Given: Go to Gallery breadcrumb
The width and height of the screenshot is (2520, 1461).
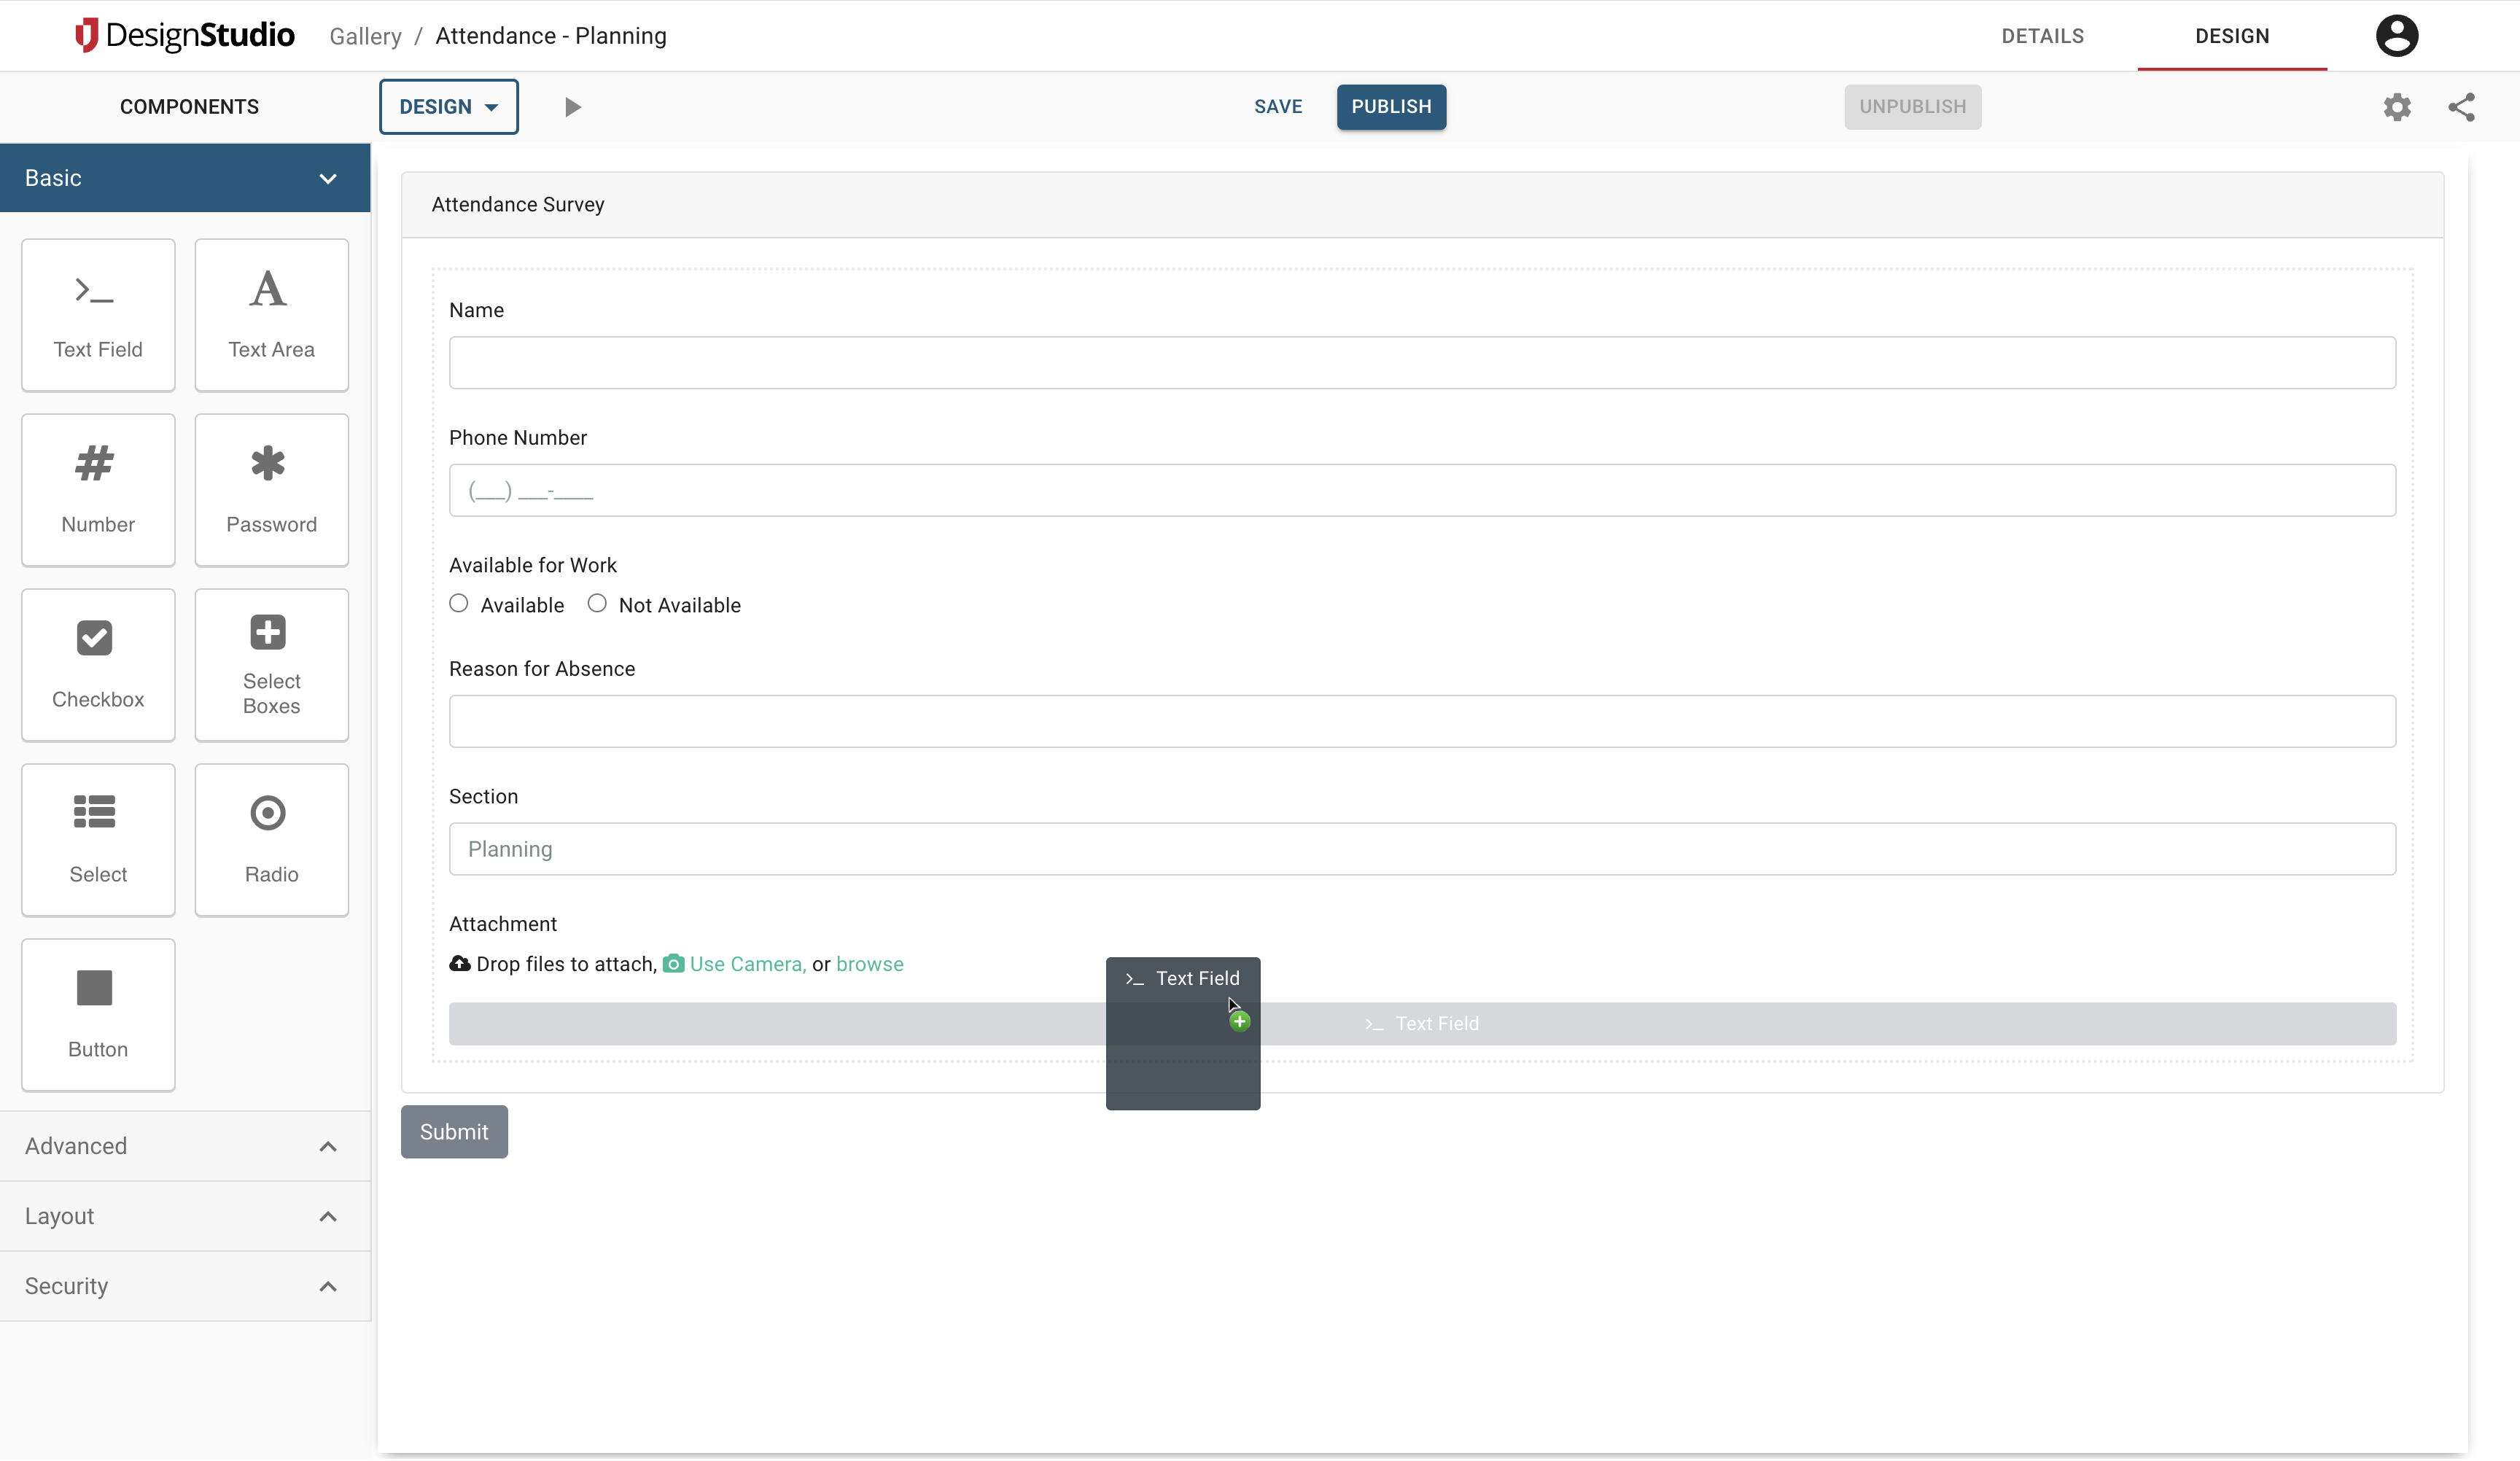Looking at the screenshot, I should coord(365,36).
